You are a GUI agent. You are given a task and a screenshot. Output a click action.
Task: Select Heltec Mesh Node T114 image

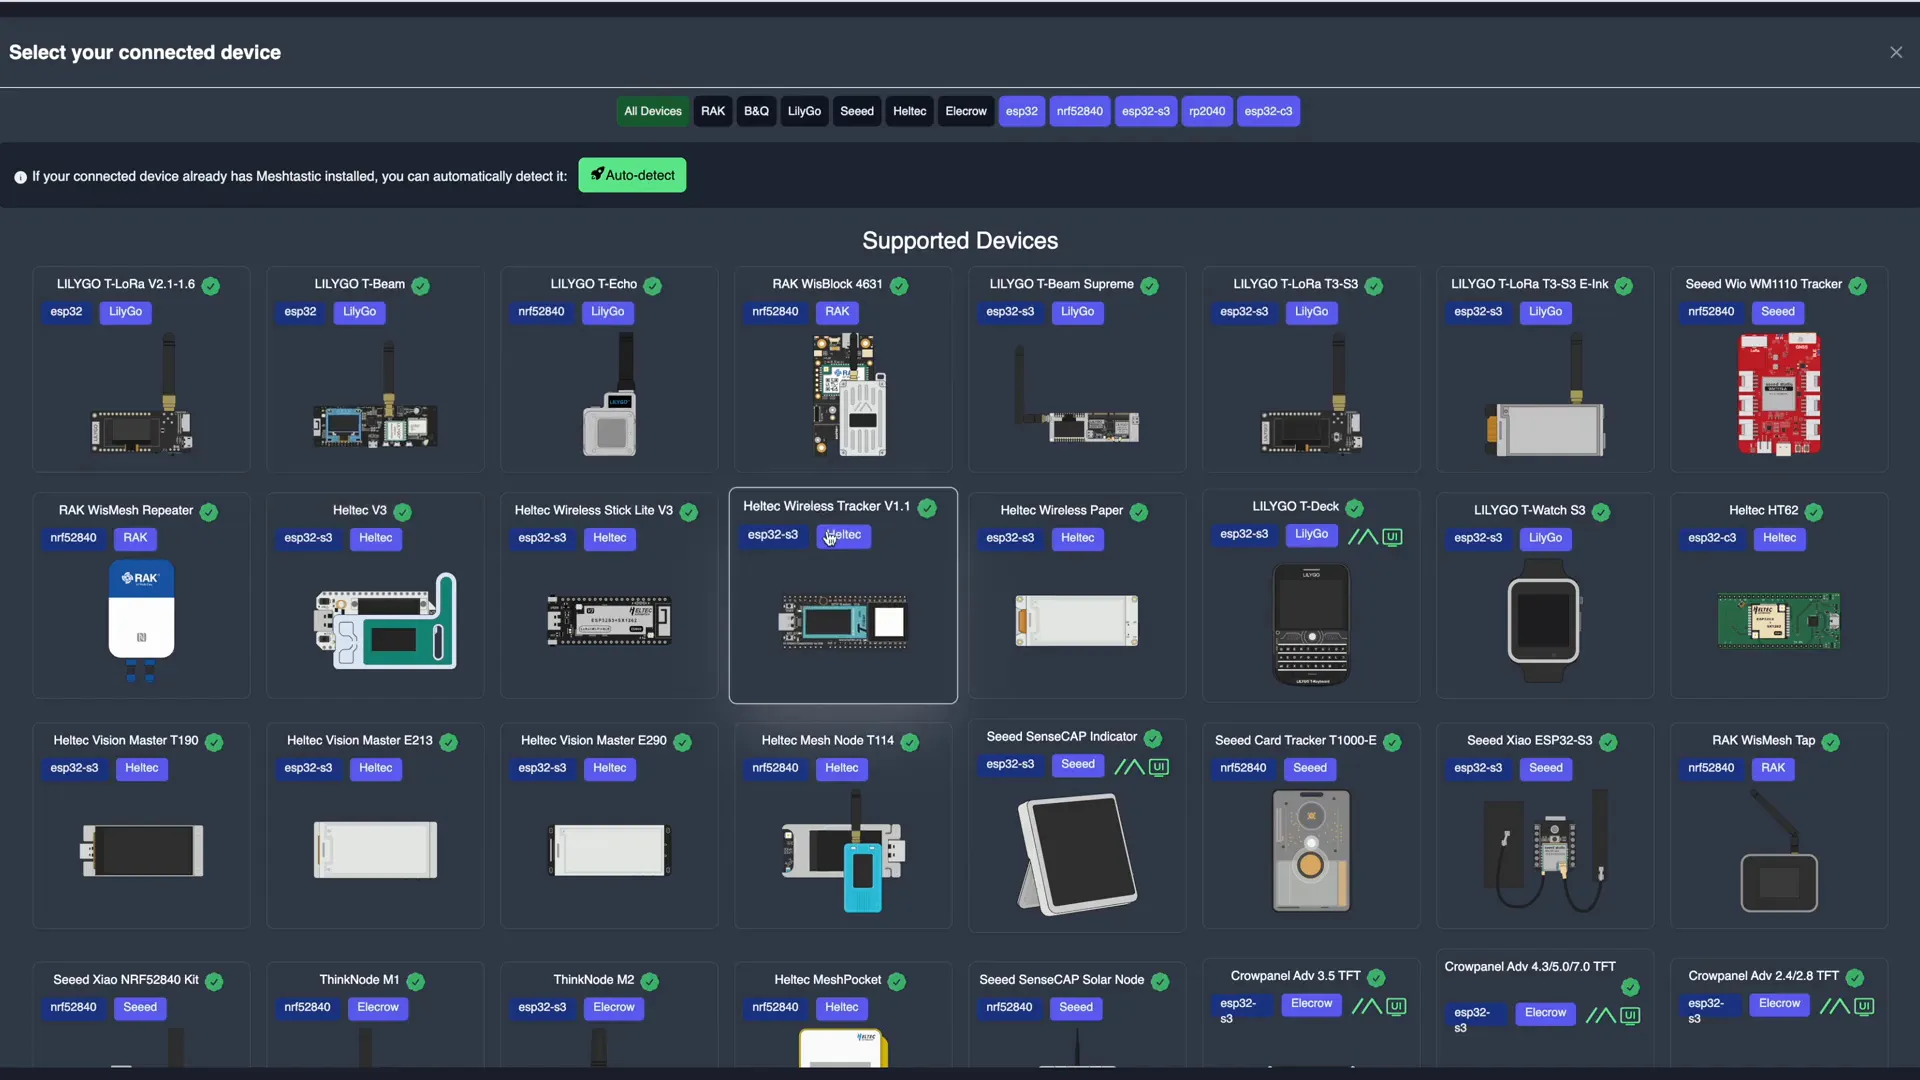[x=843, y=852]
